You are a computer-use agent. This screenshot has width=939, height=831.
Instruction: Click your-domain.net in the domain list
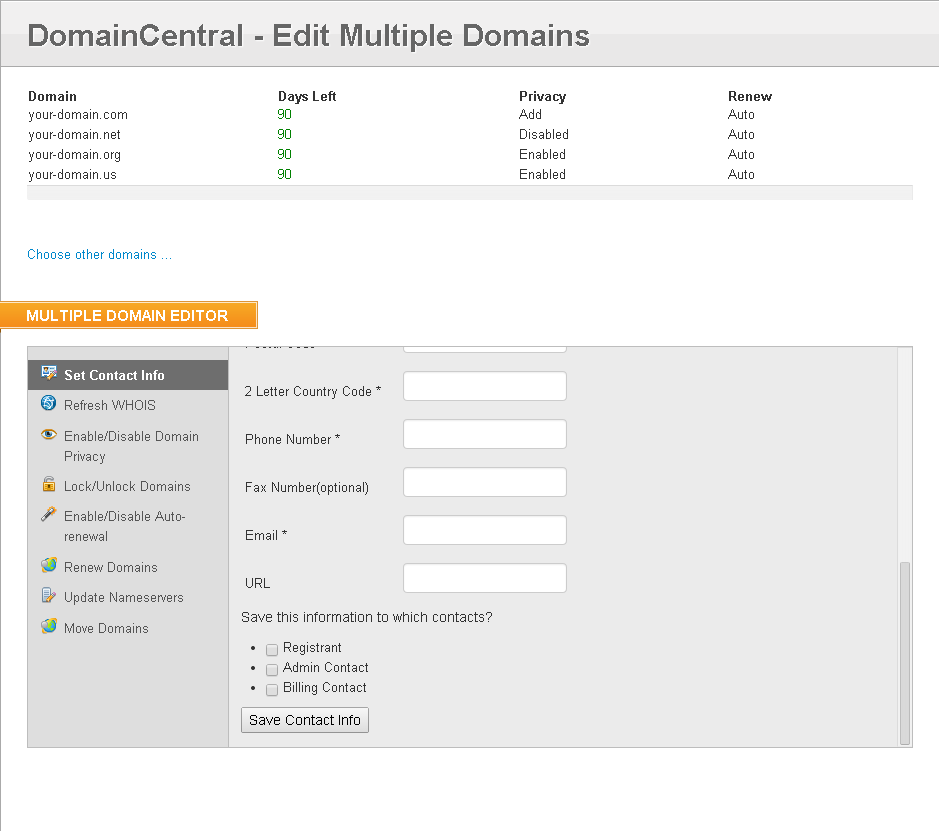click(x=74, y=135)
